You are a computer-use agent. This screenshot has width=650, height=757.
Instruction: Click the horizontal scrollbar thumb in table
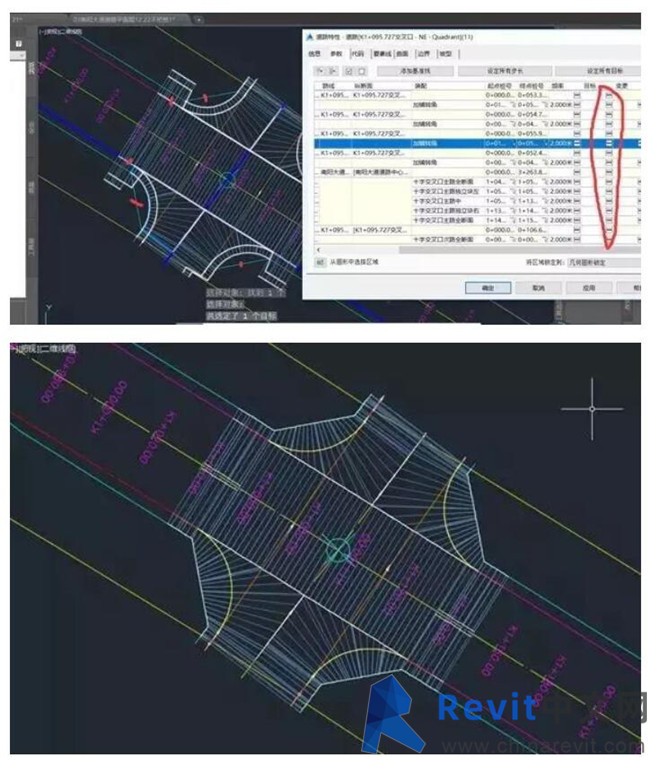point(519,250)
